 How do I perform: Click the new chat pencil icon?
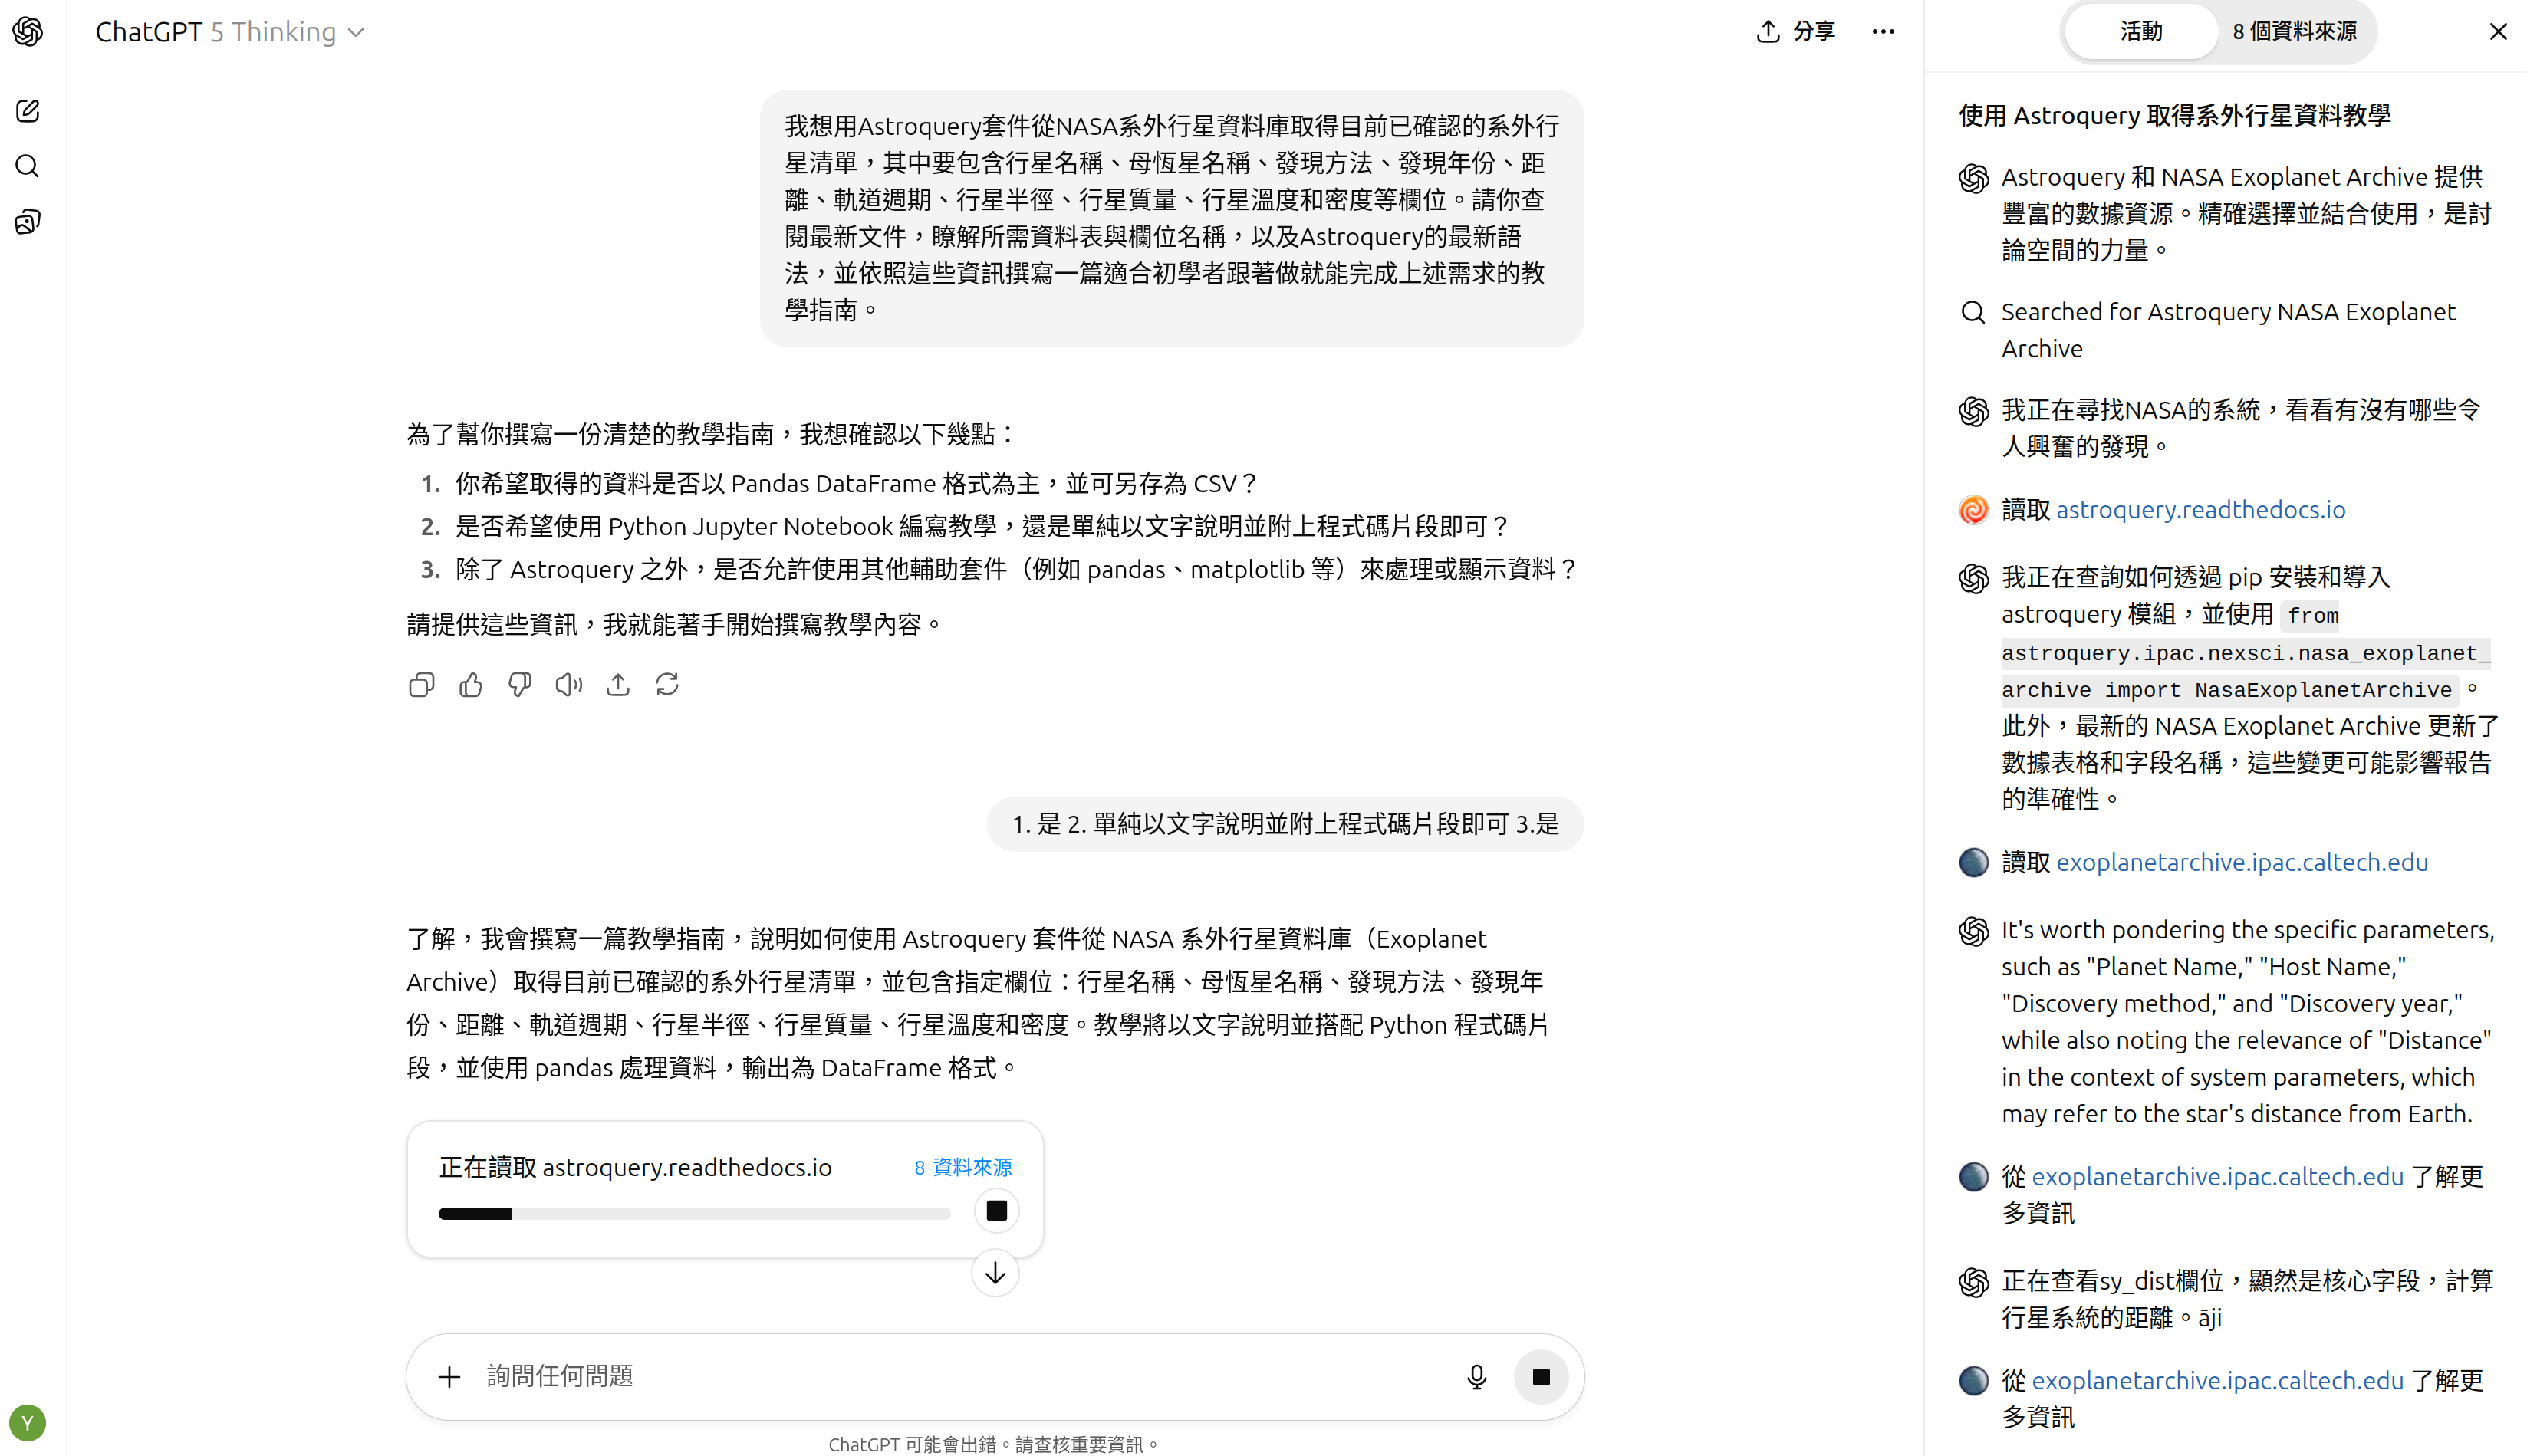coord(27,110)
